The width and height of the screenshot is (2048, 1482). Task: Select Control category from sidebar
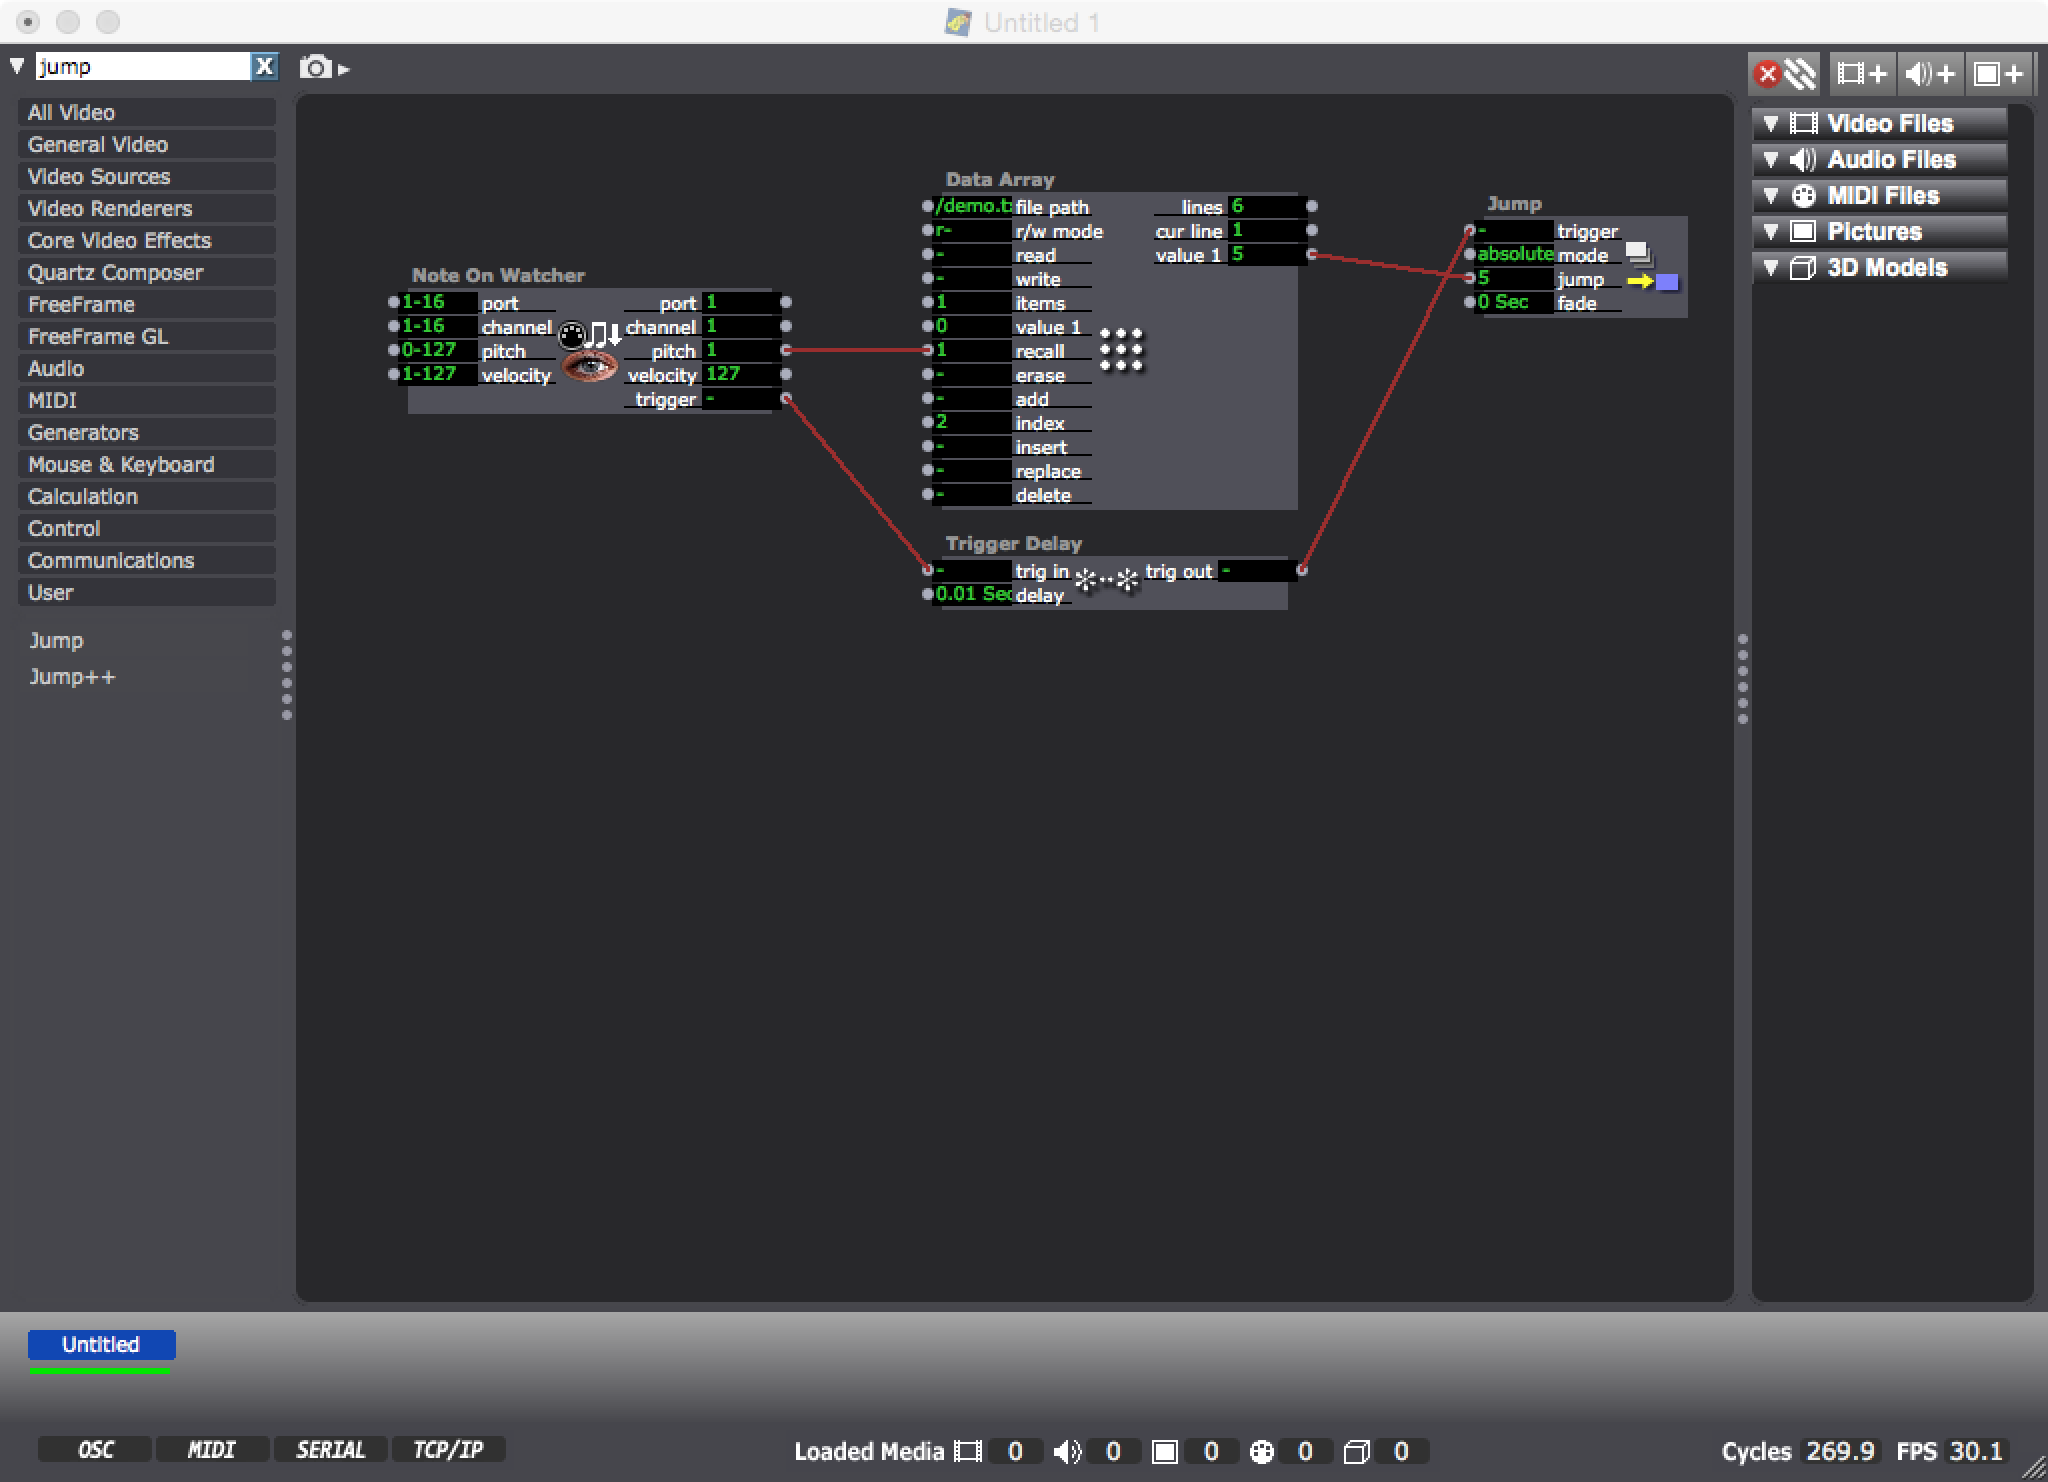click(62, 528)
